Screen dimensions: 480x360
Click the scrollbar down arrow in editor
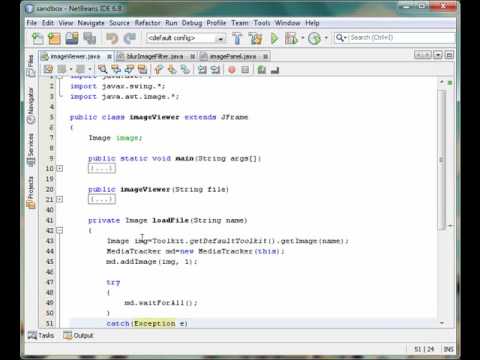pos(442,323)
